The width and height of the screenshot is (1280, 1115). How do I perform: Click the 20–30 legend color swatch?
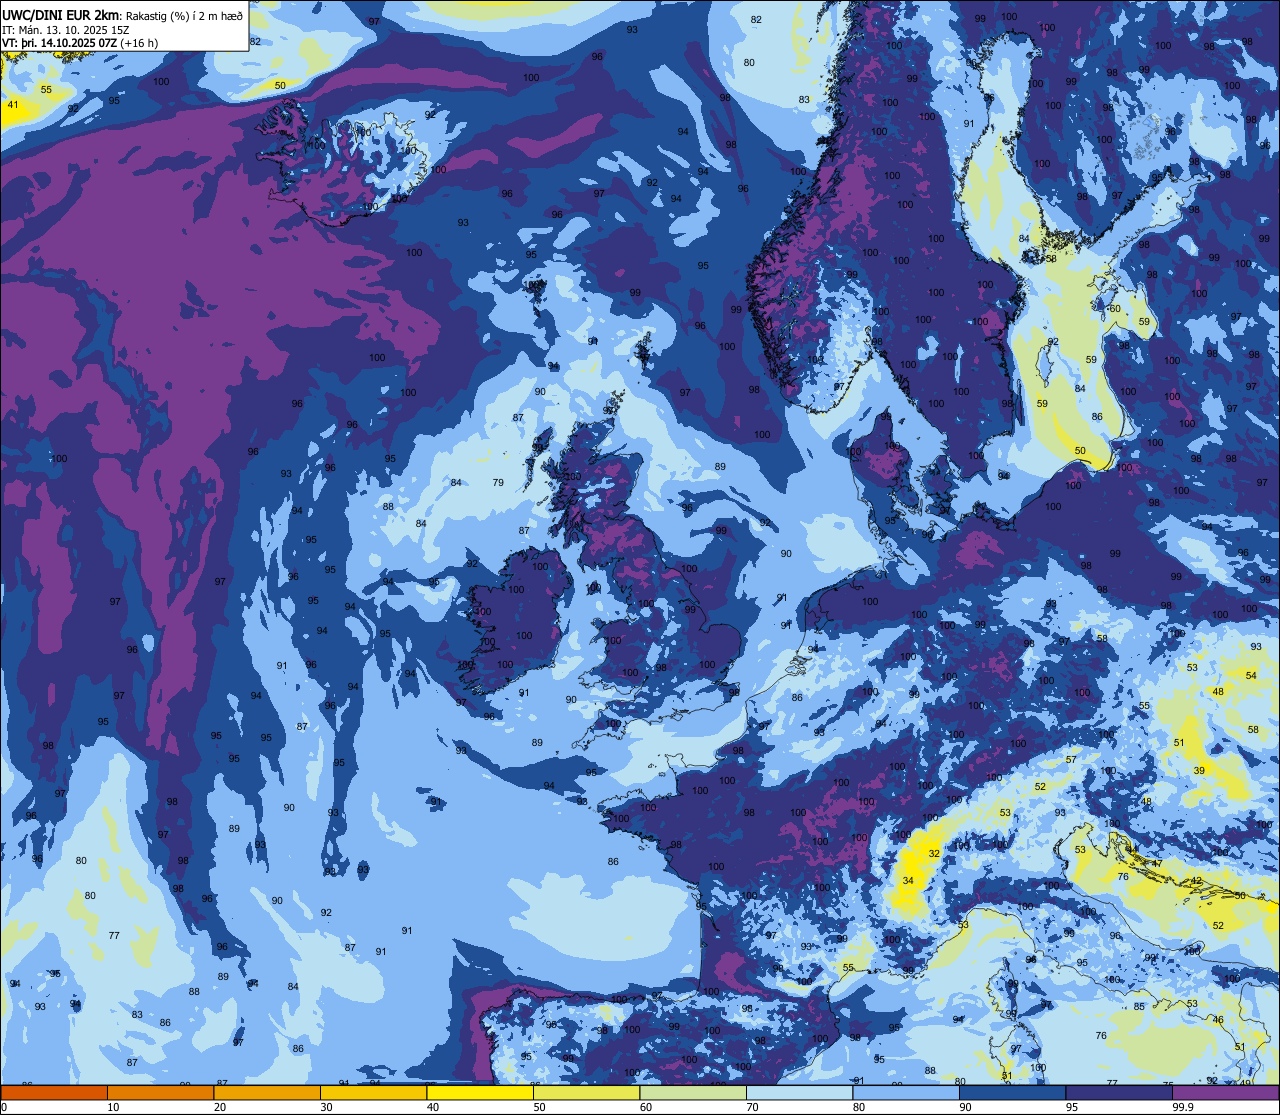tap(267, 1092)
